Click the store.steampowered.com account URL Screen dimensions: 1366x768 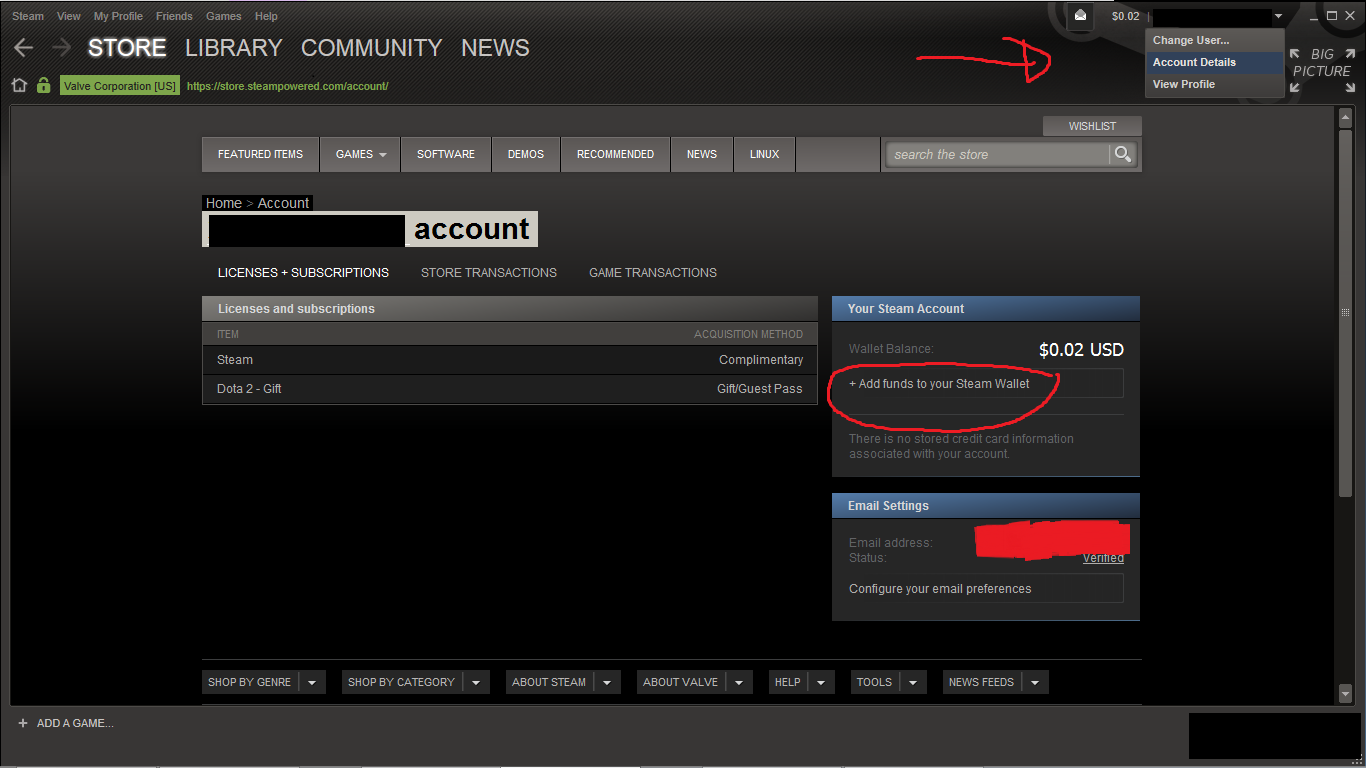tap(288, 86)
